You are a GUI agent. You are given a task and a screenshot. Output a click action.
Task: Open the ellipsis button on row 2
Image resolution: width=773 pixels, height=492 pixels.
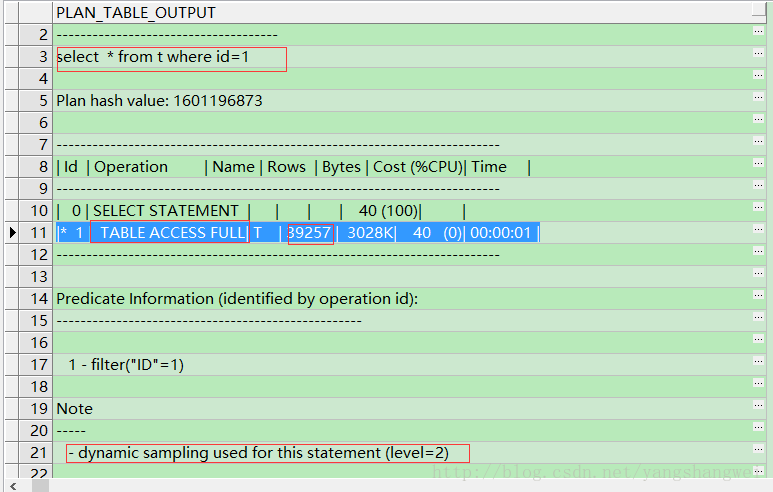pyautogui.click(x=759, y=31)
